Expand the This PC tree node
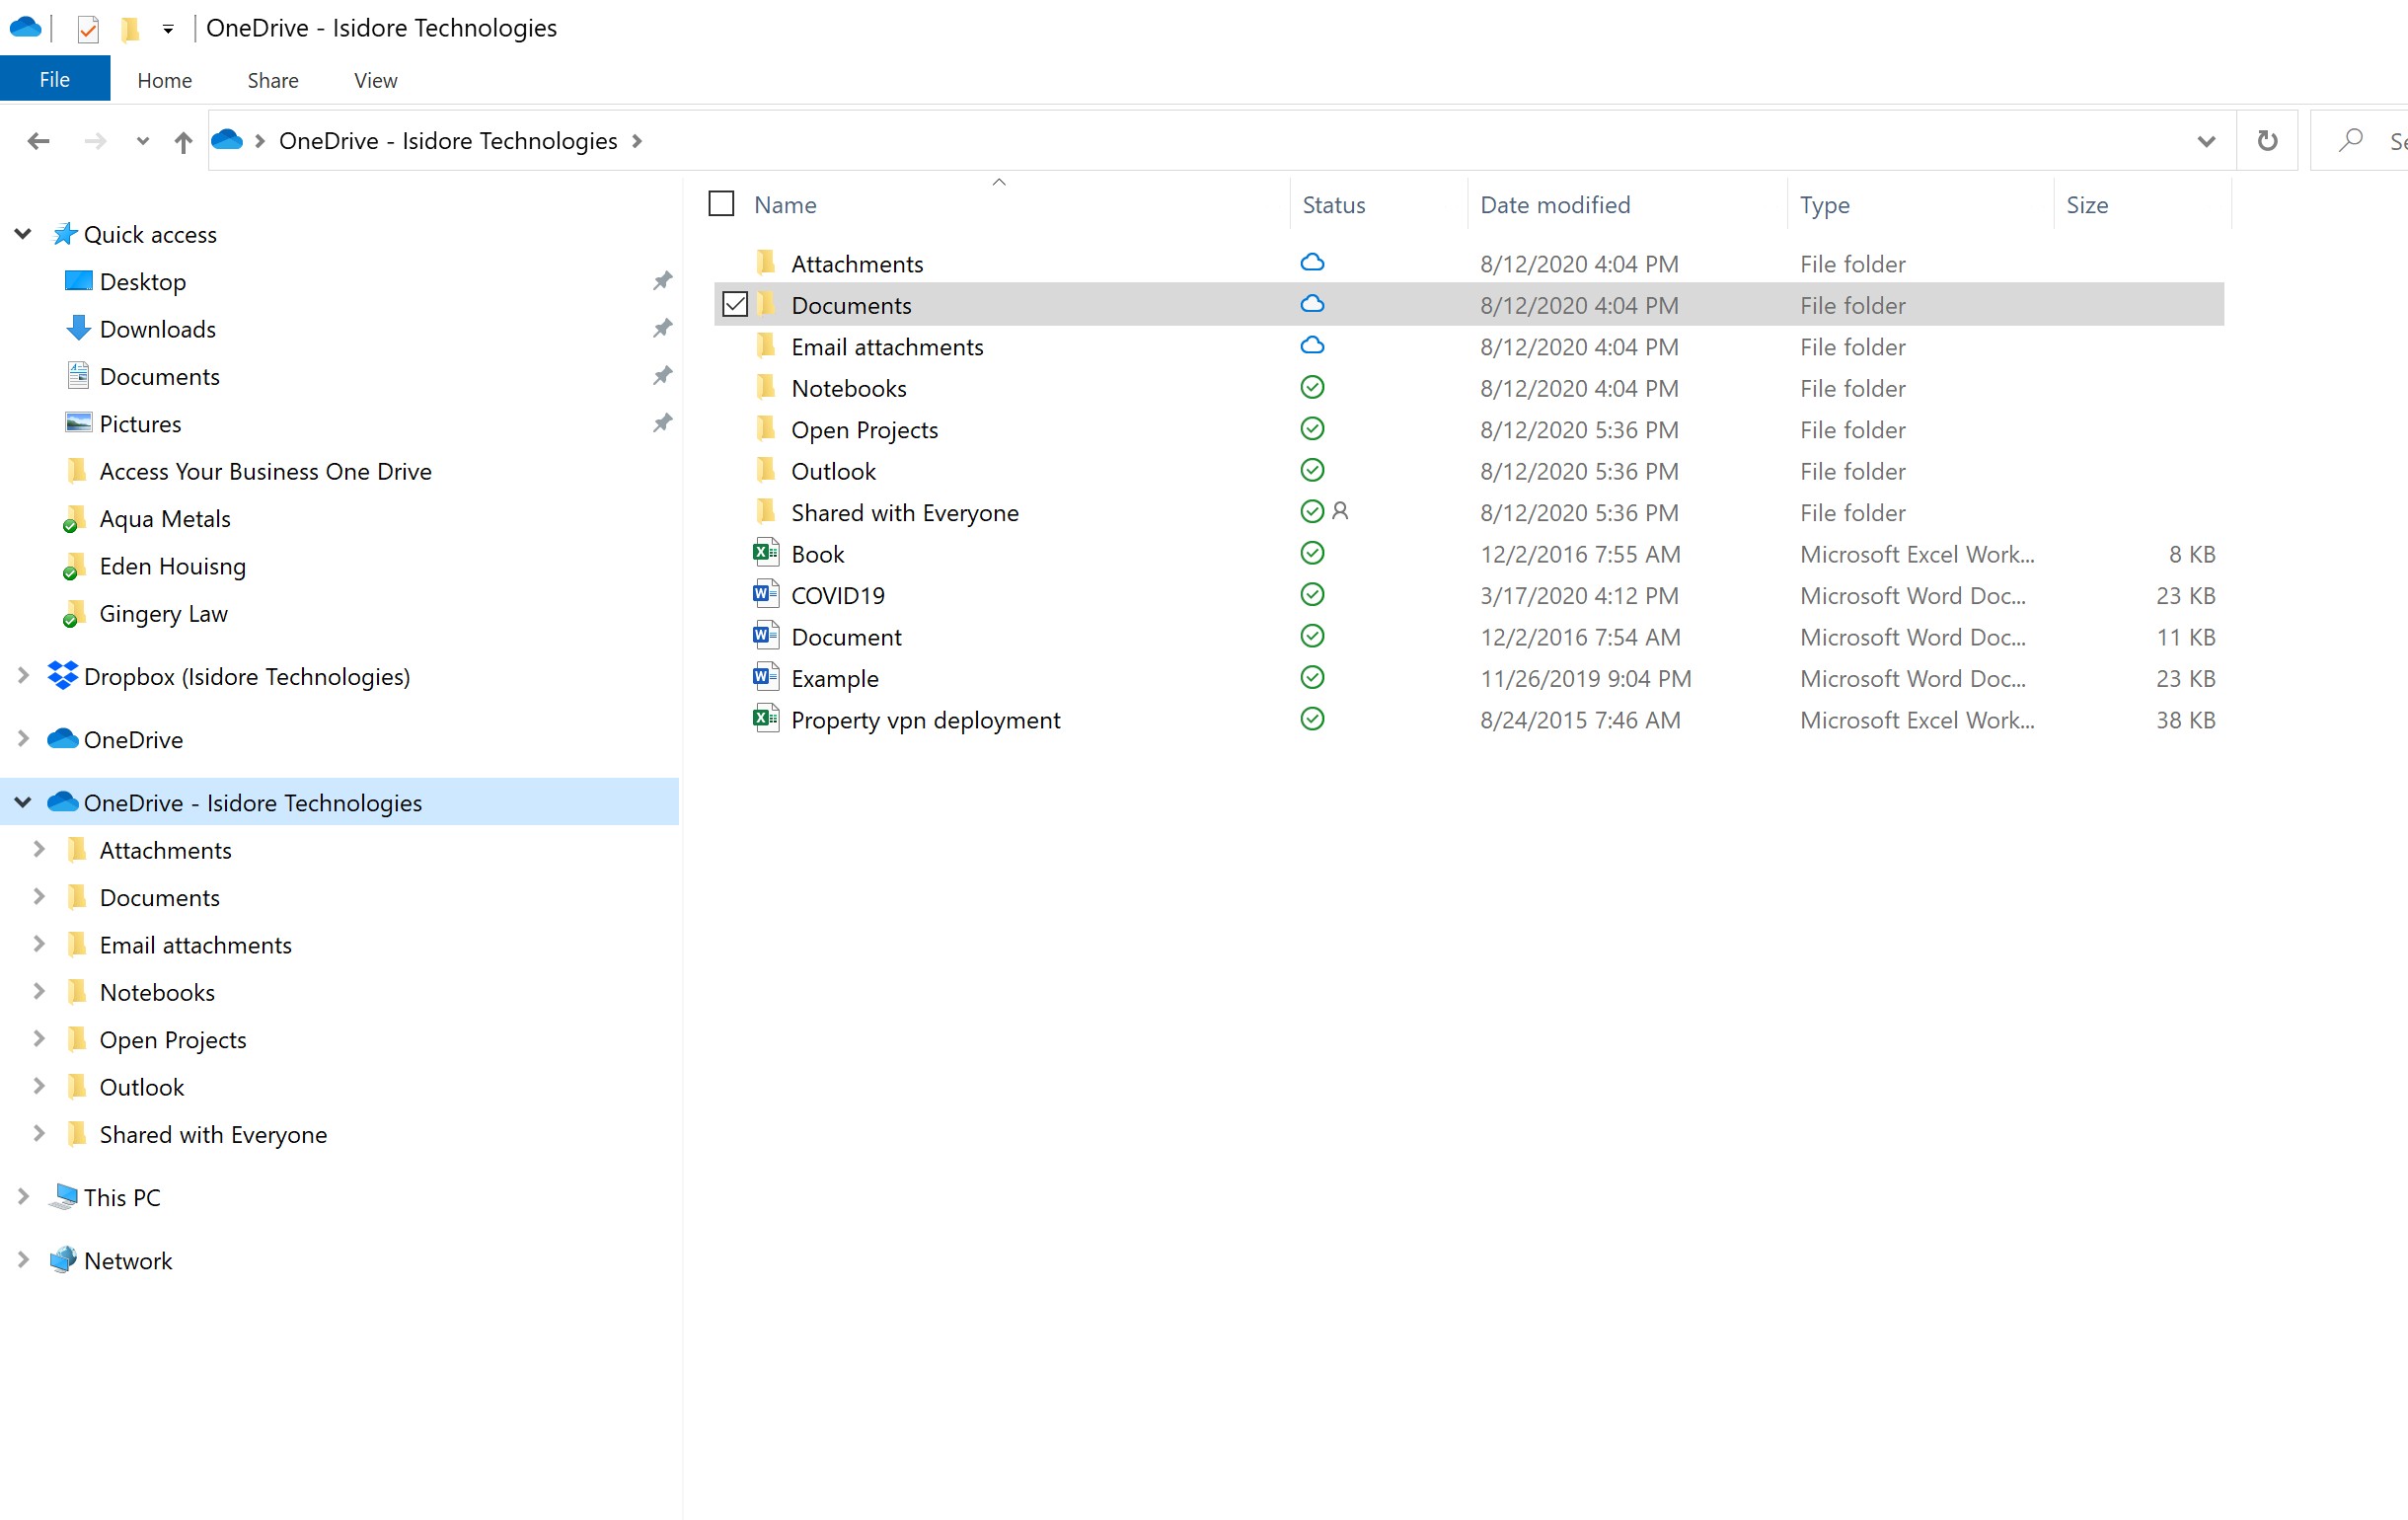2408x1520 pixels. [23, 1197]
